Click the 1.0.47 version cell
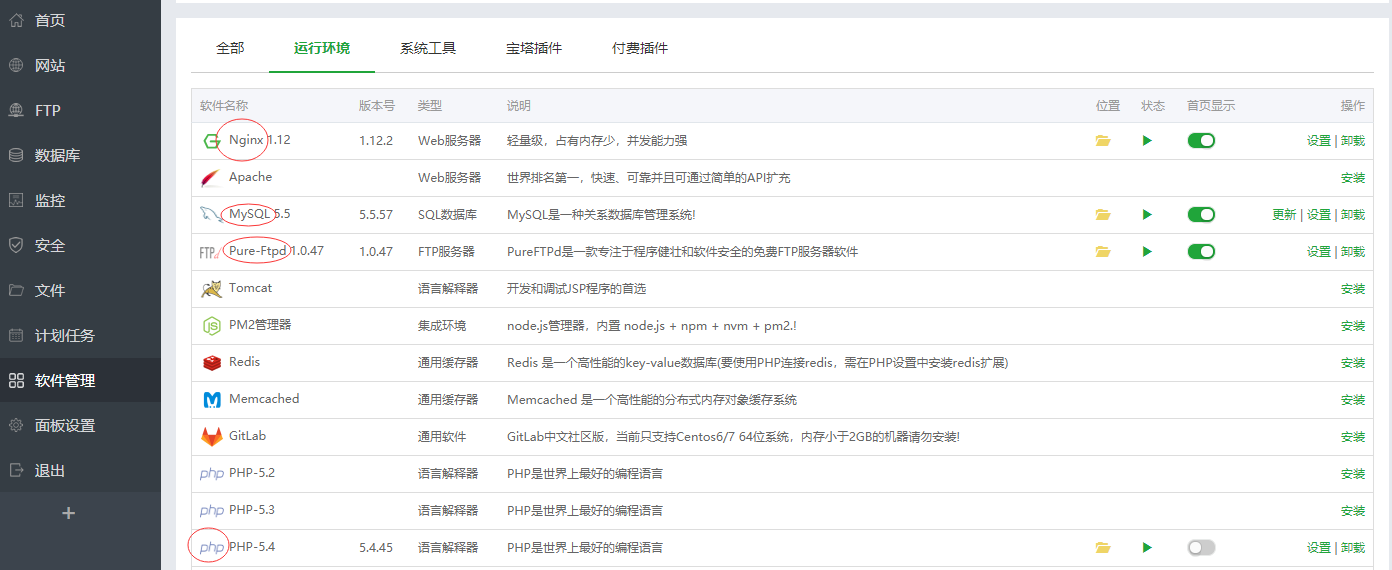Viewport: 1392px width, 570px height. (x=376, y=252)
